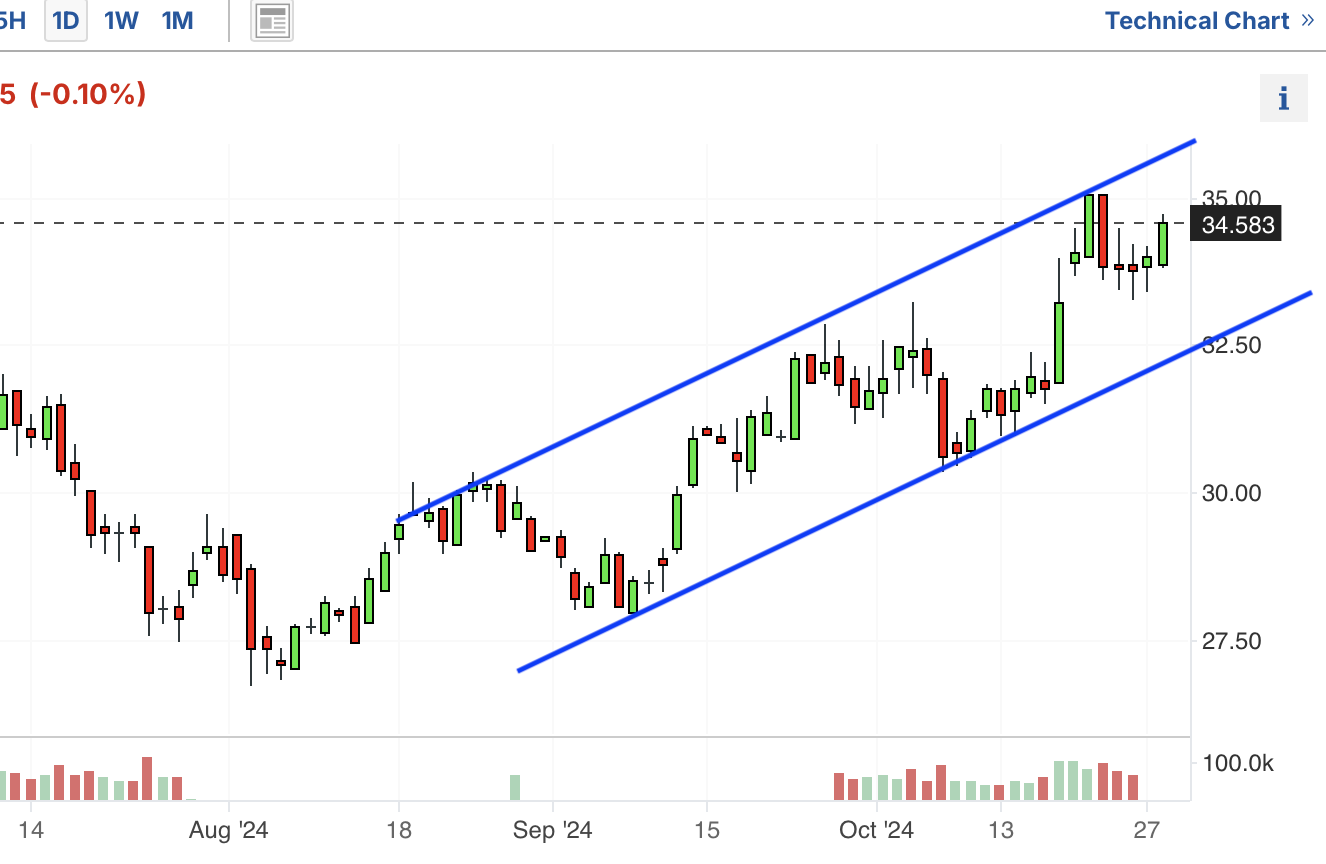The width and height of the screenshot is (1326, 864).
Task: Switch to the 1M timeframe
Action: (x=177, y=20)
